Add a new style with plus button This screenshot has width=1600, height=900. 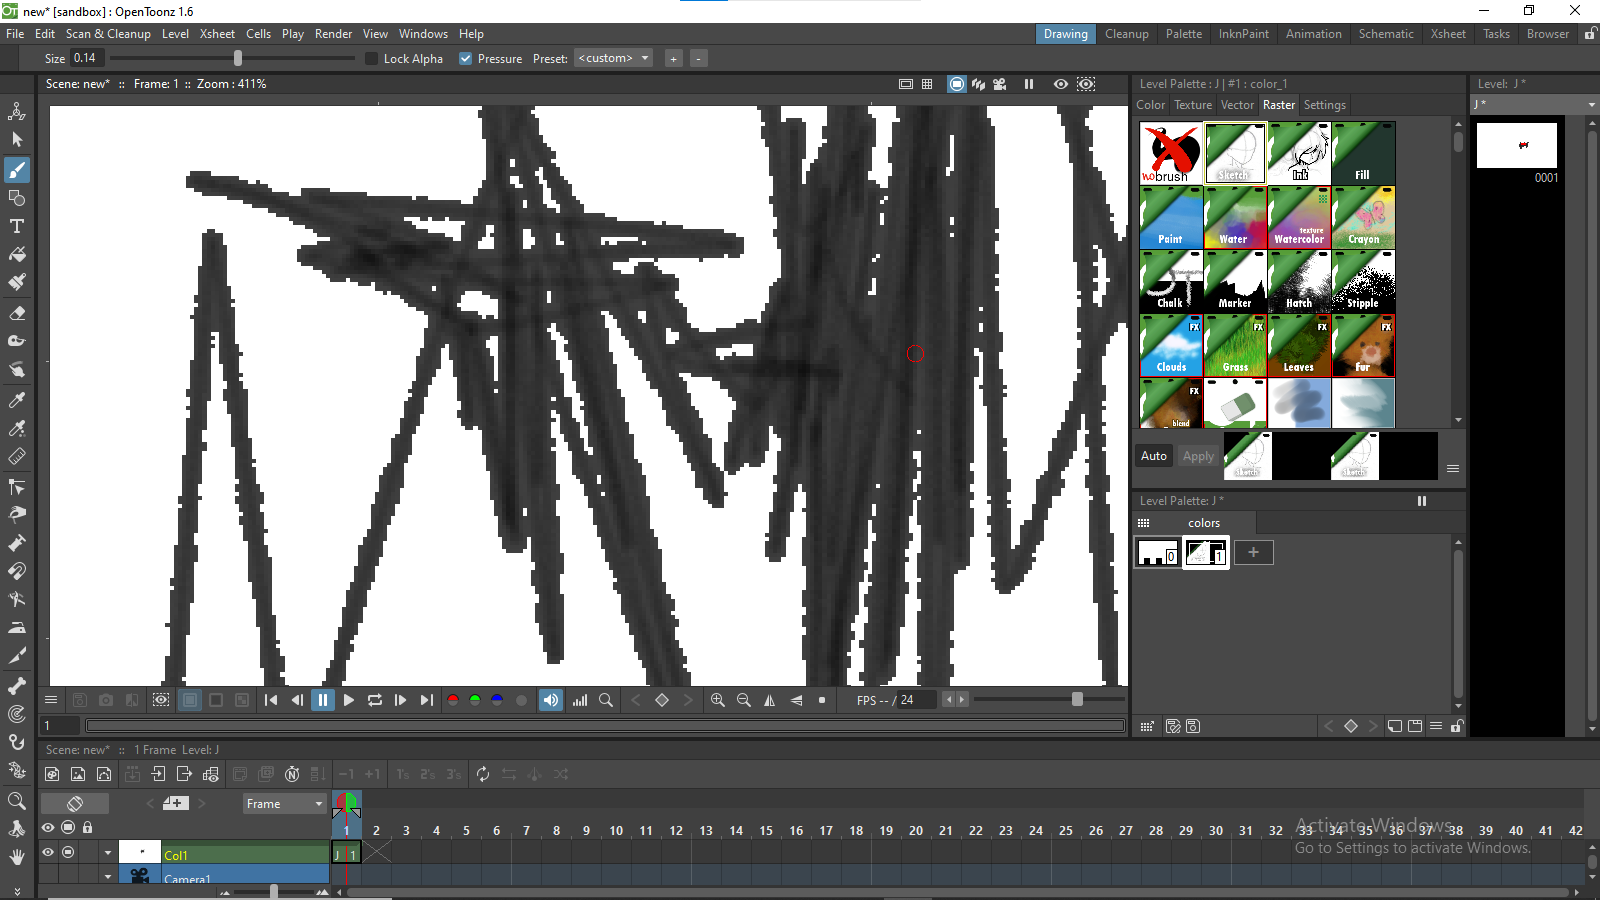coord(1253,552)
